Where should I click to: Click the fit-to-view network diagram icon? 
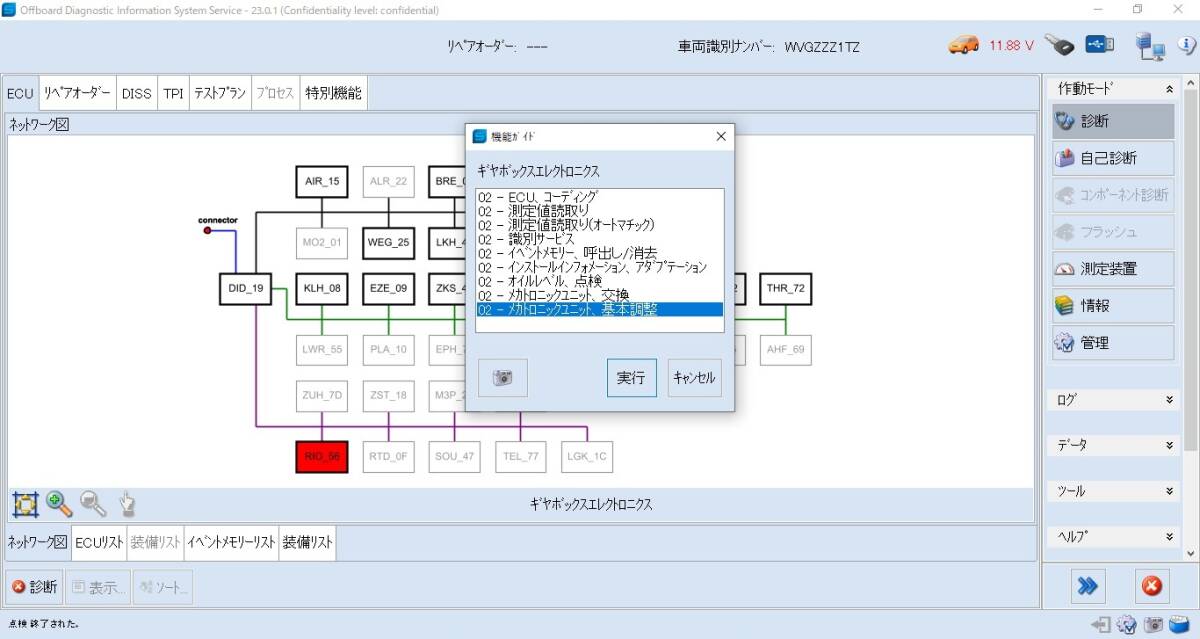pos(25,503)
